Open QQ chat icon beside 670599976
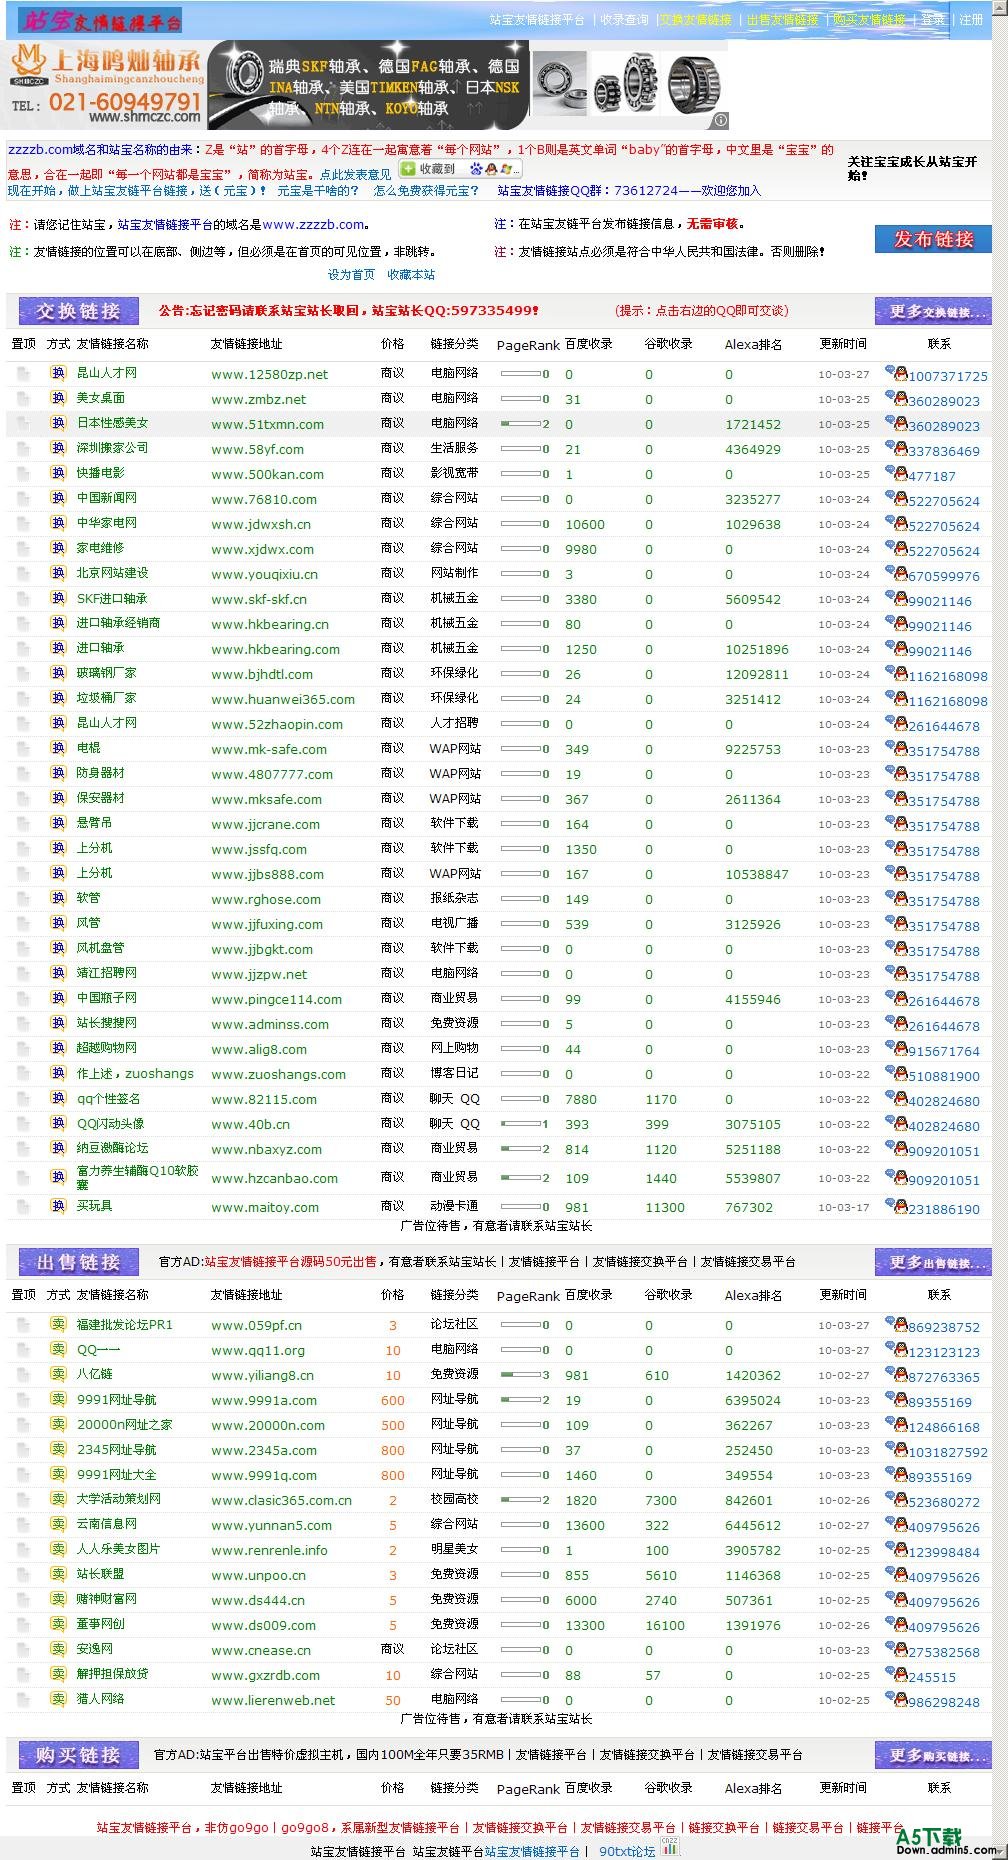The width and height of the screenshot is (1008, 1860). pyautogui.click(x=896, y=573)
